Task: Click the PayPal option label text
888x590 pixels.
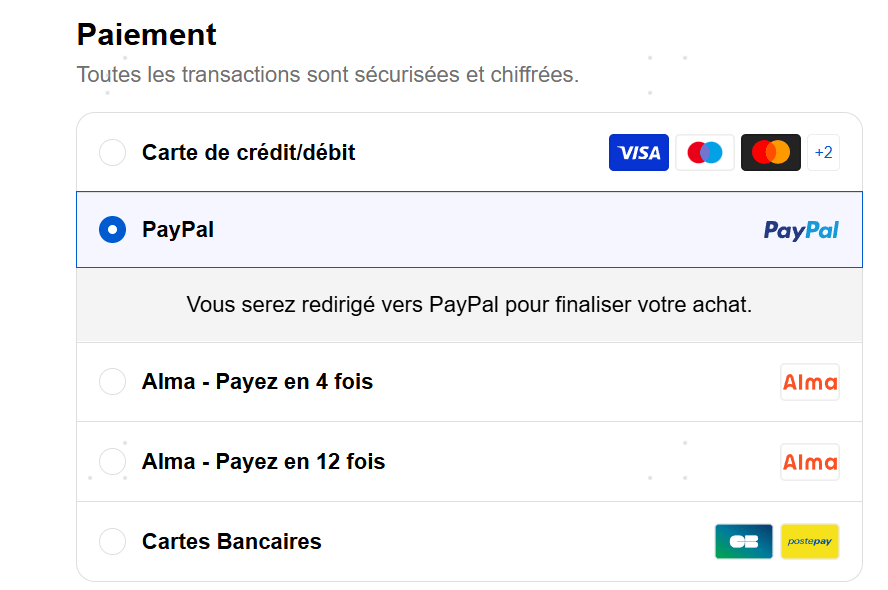Action: [178, 230]
